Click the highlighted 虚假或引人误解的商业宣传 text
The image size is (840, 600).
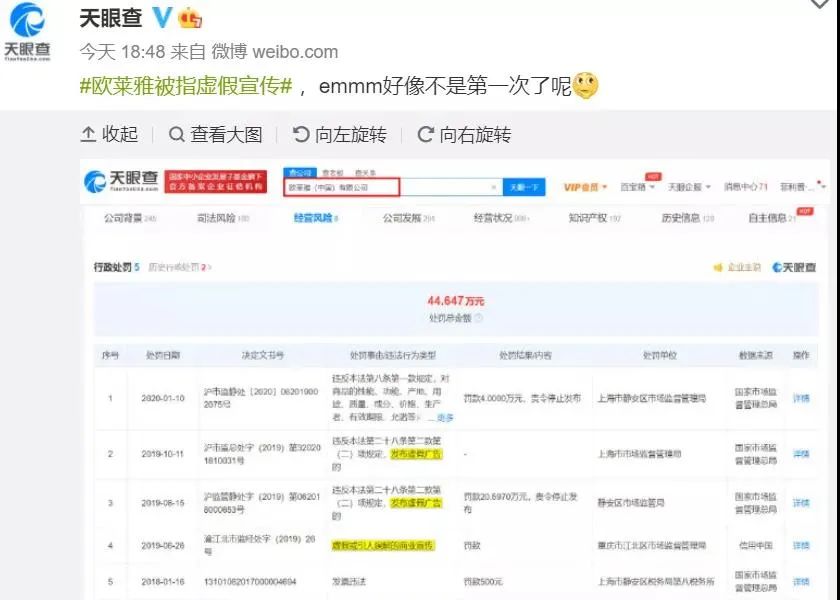pyautogui.click(x=384, y=545)
